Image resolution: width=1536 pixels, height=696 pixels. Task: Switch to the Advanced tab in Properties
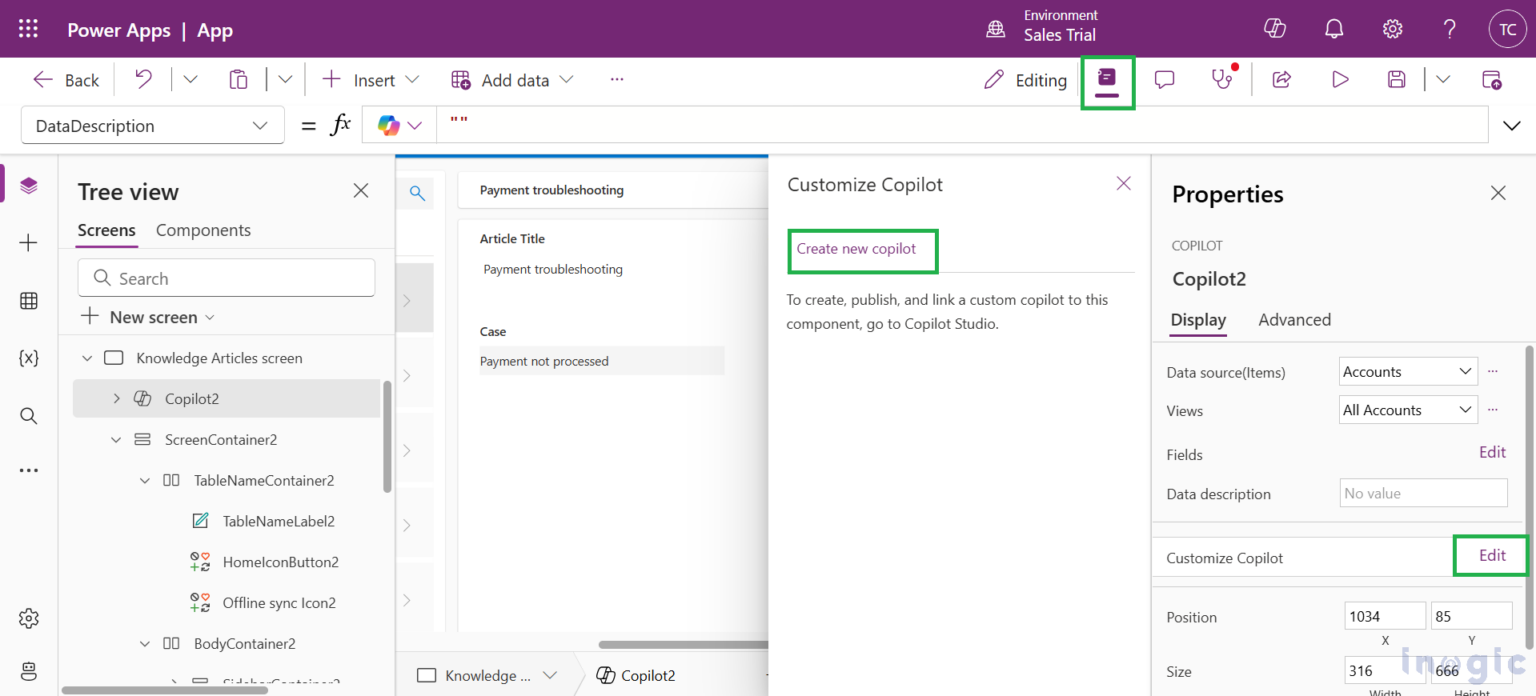click(1294, 320)
